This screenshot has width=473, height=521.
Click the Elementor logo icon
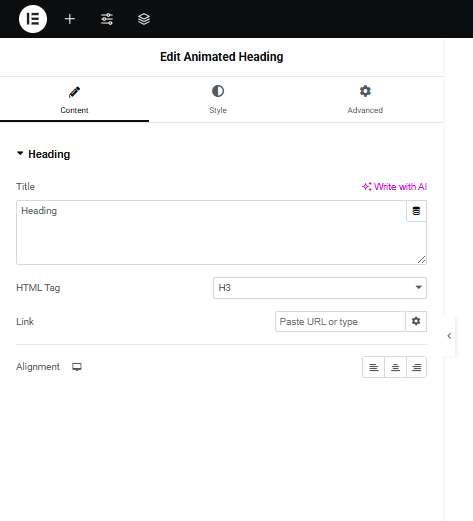(33, 19)
